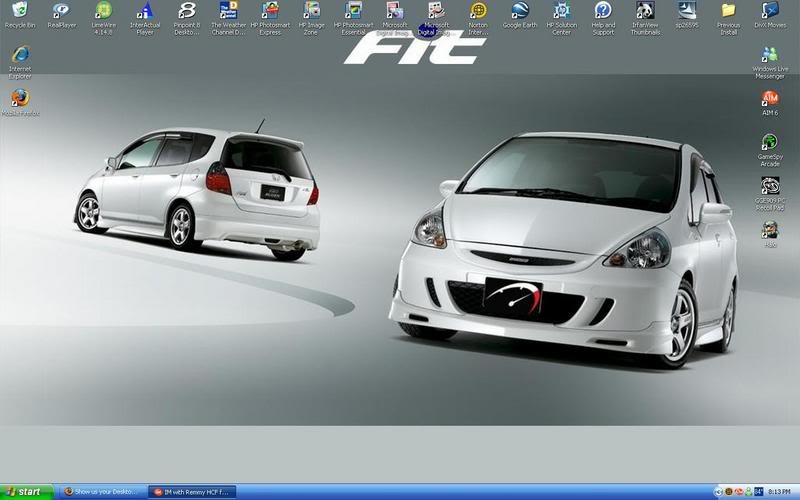Click the Halo game shortcut

770,234
